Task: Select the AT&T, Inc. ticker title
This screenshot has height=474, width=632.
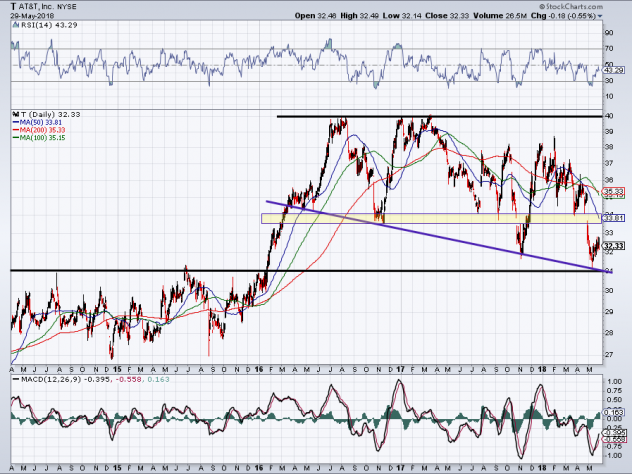Action: pyautogui.click(x=44, y=6)
